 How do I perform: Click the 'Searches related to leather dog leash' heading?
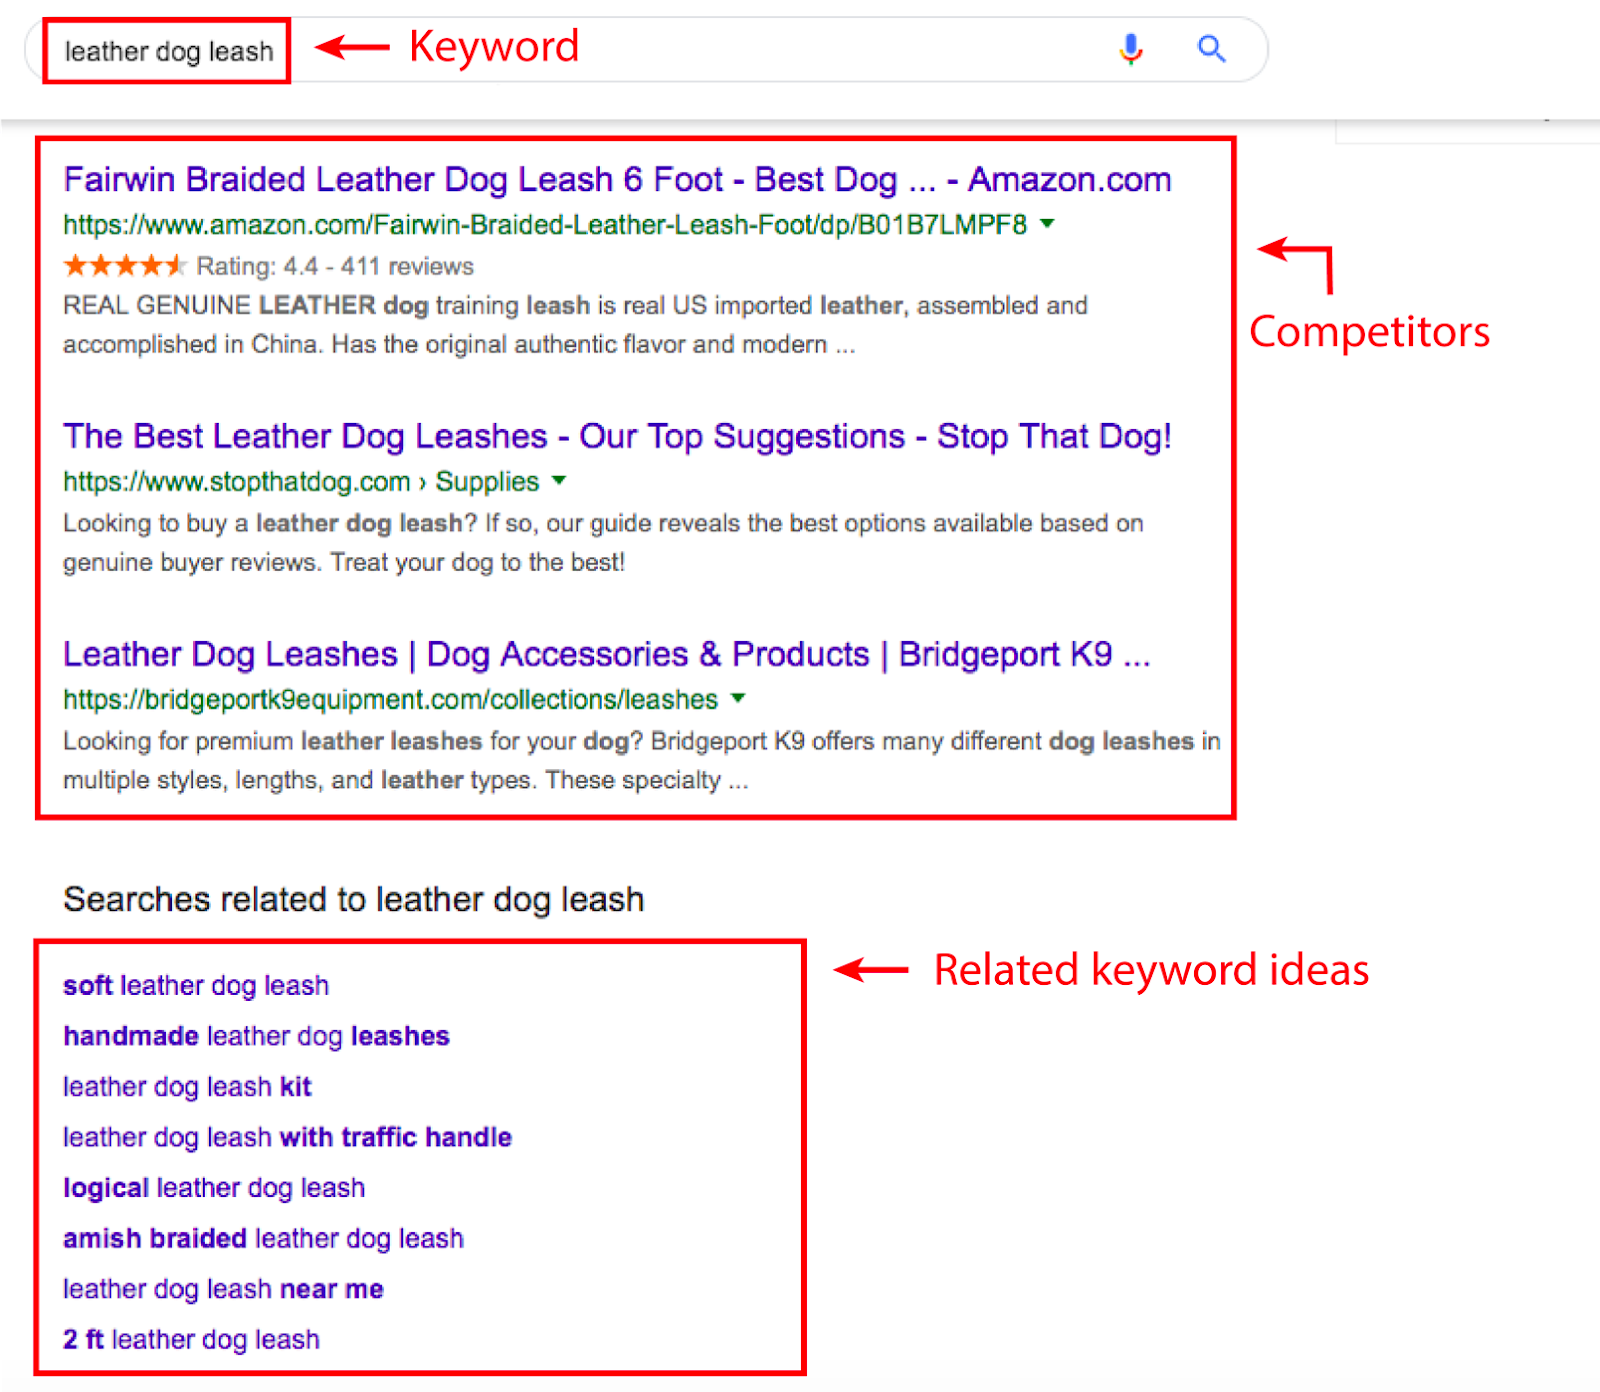353,900
